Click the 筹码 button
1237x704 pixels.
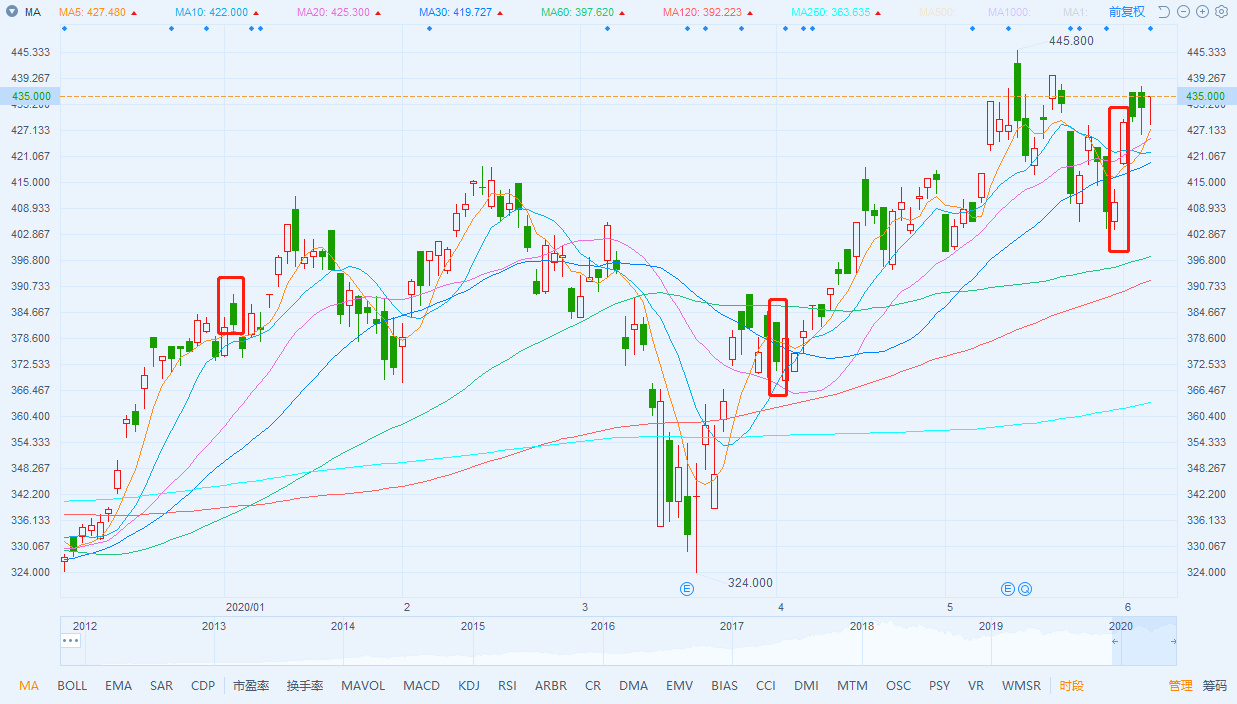tap(1214, 686)
